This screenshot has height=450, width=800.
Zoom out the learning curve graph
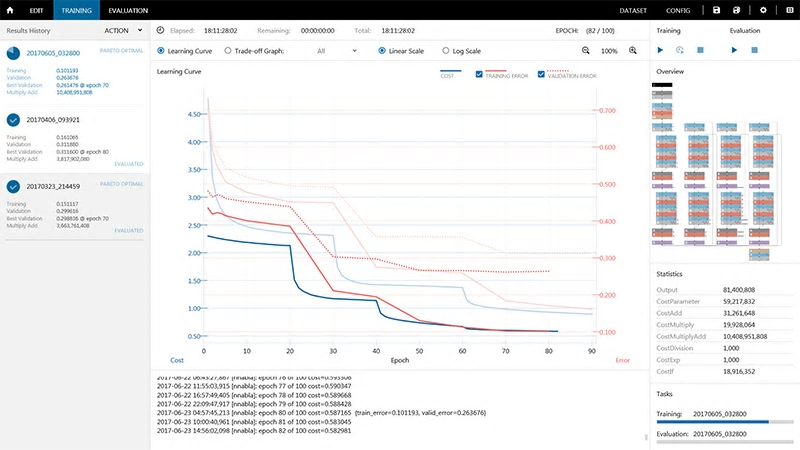coord(586,50)
